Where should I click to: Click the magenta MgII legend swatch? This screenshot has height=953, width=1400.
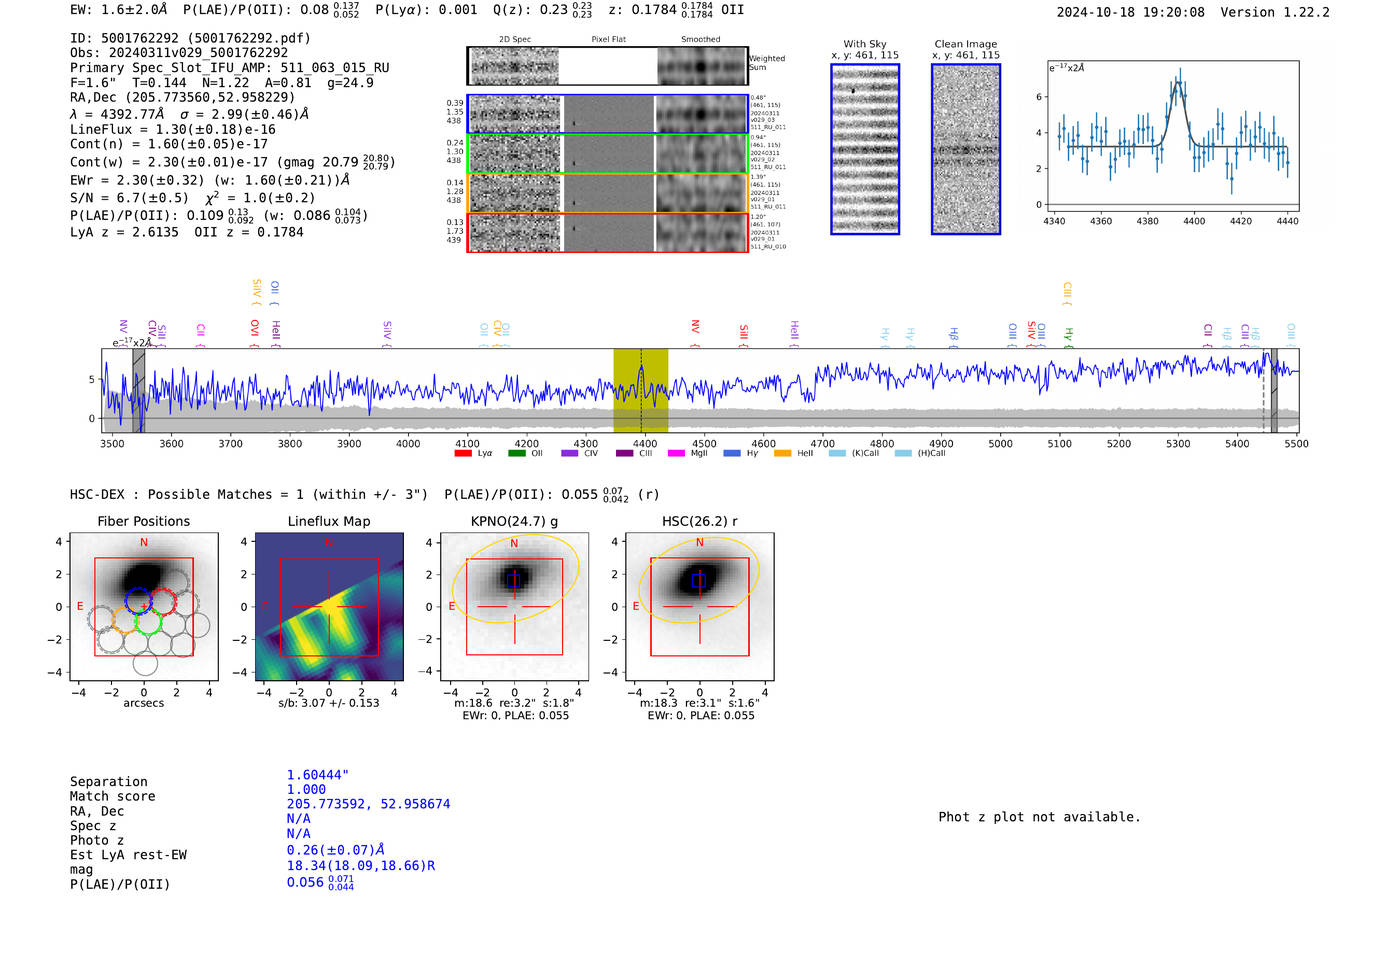click(x=676, y=453)
